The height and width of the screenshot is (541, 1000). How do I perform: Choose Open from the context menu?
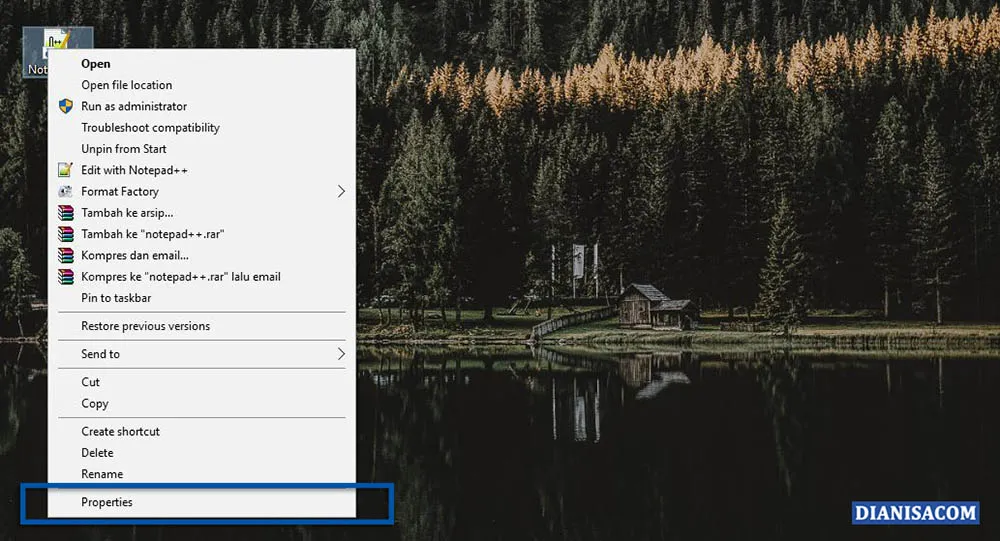(x=202, y=63)
